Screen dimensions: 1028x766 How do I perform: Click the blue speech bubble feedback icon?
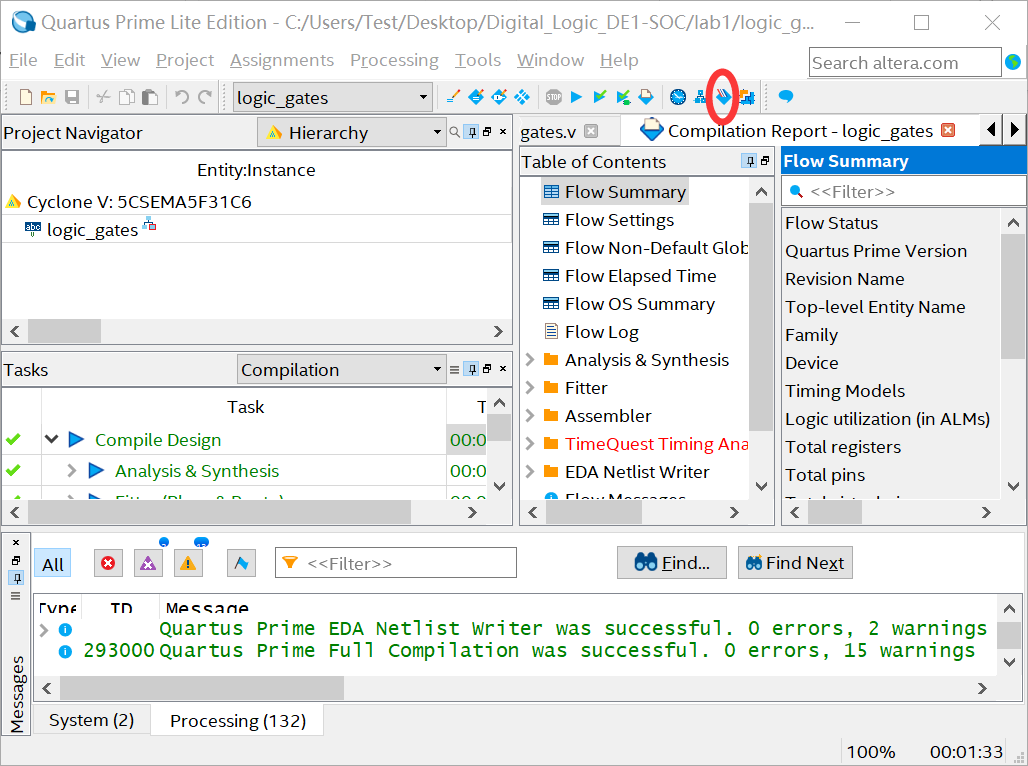[x=785, y=97]
